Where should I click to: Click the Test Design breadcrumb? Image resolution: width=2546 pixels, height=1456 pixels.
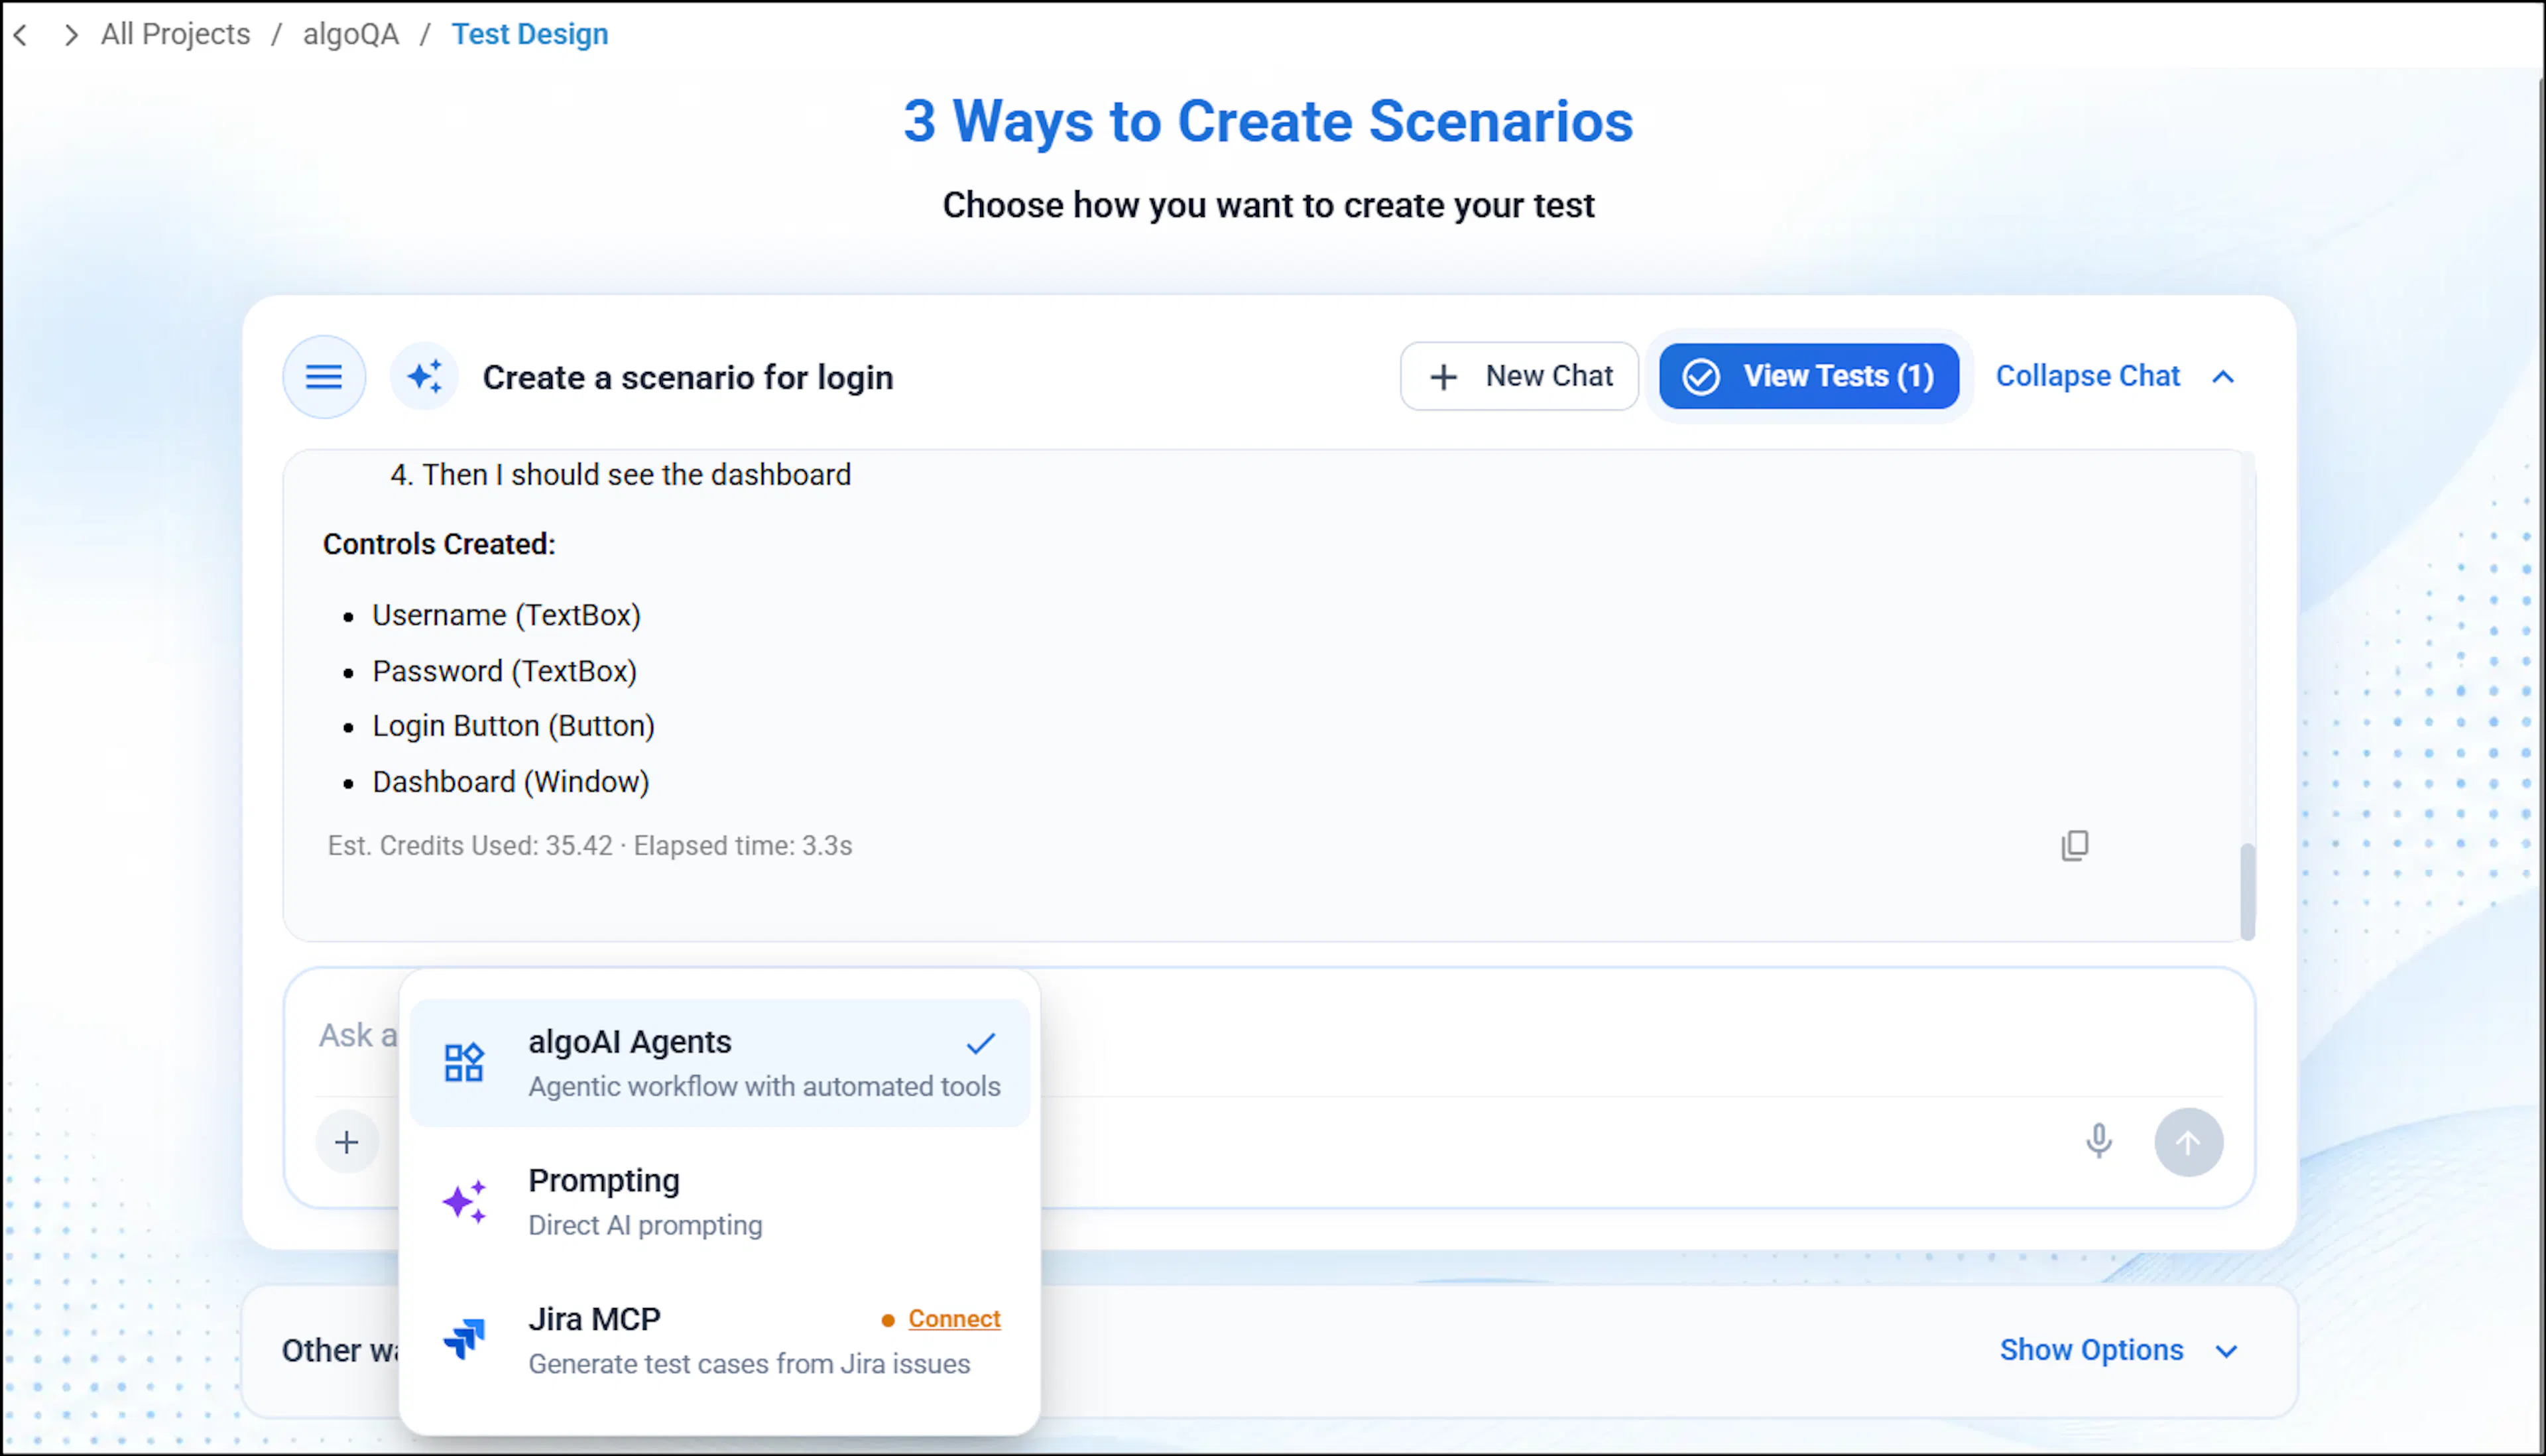tap(530, 34)
